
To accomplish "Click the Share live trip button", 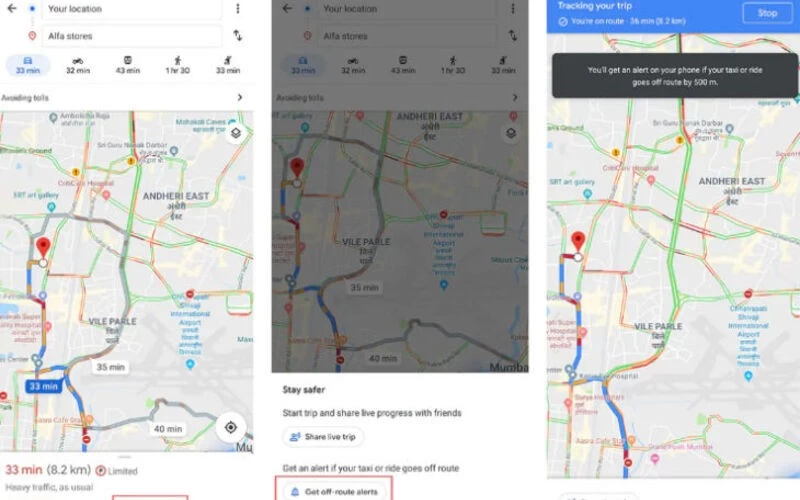I will pos(323,437).
